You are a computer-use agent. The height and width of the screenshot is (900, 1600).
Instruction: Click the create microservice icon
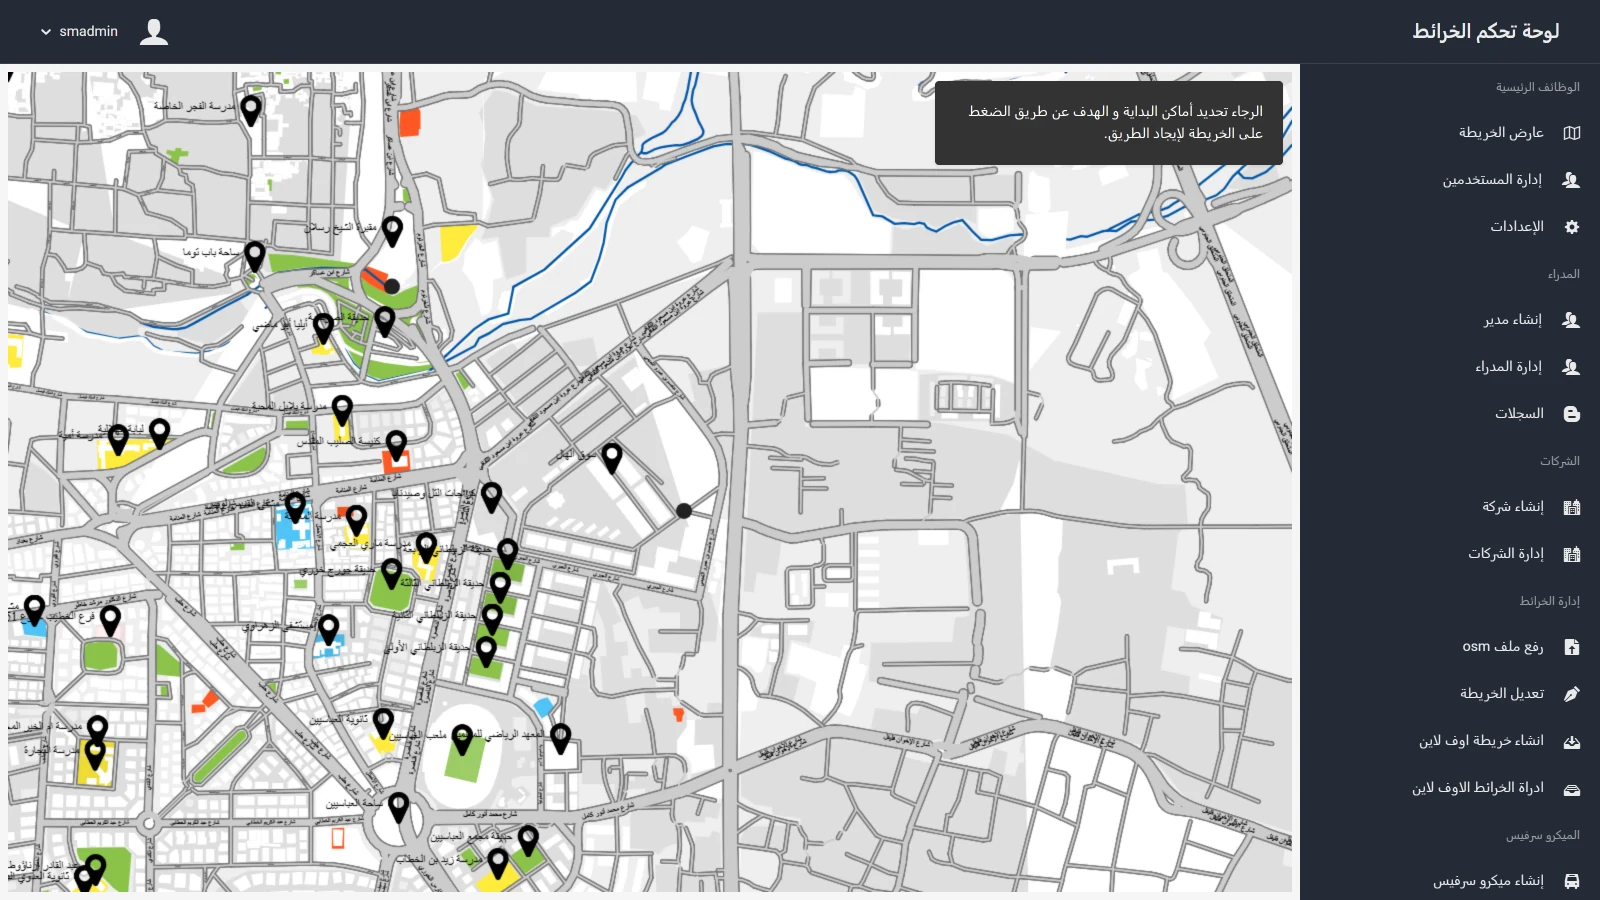pos(1572,881)
